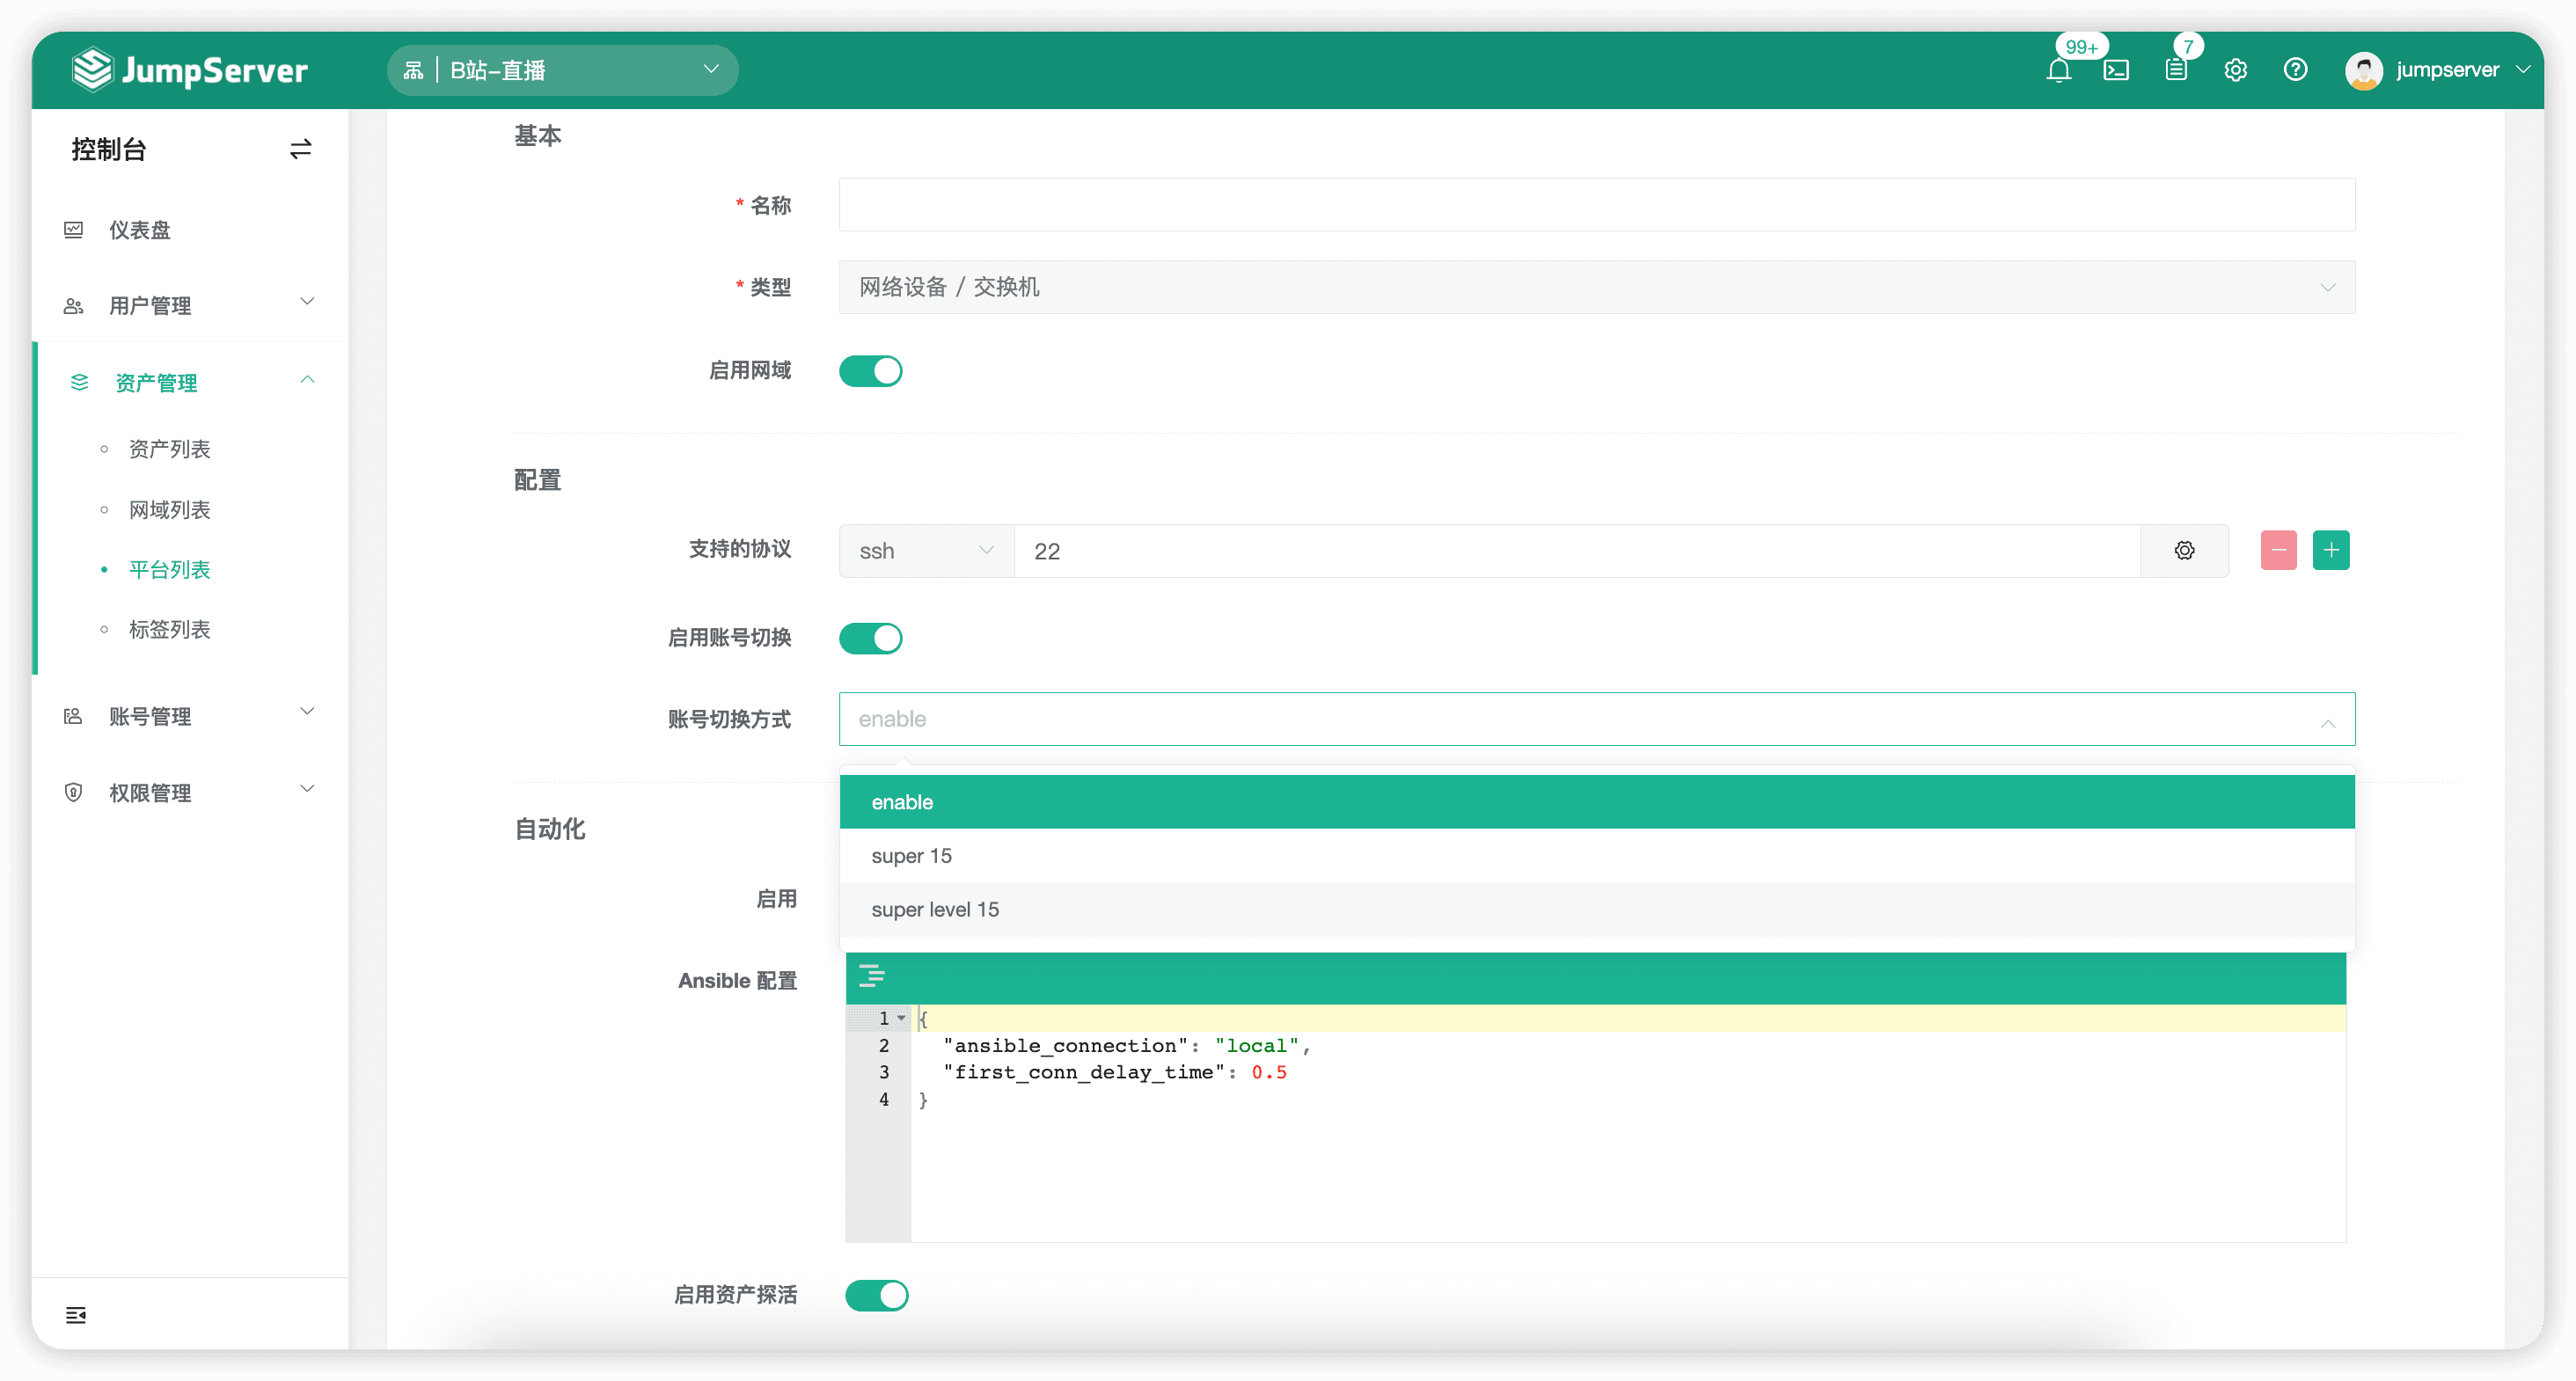Click the console view switch icon

300,149
